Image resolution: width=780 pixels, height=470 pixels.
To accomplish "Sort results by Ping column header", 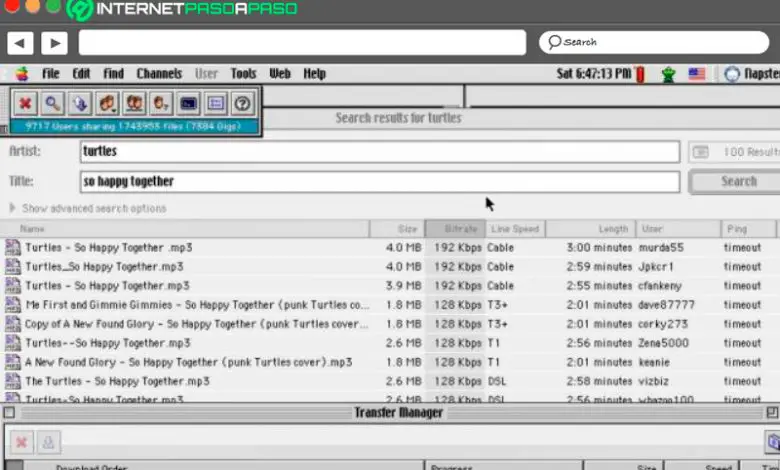I will [749, 229].
